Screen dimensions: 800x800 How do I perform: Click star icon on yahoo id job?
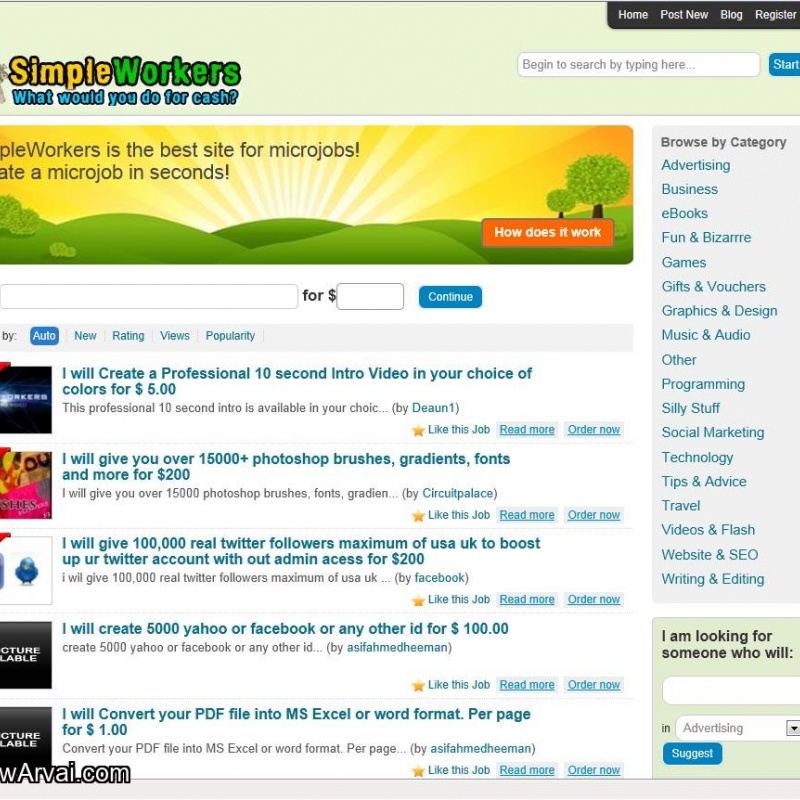418,686
